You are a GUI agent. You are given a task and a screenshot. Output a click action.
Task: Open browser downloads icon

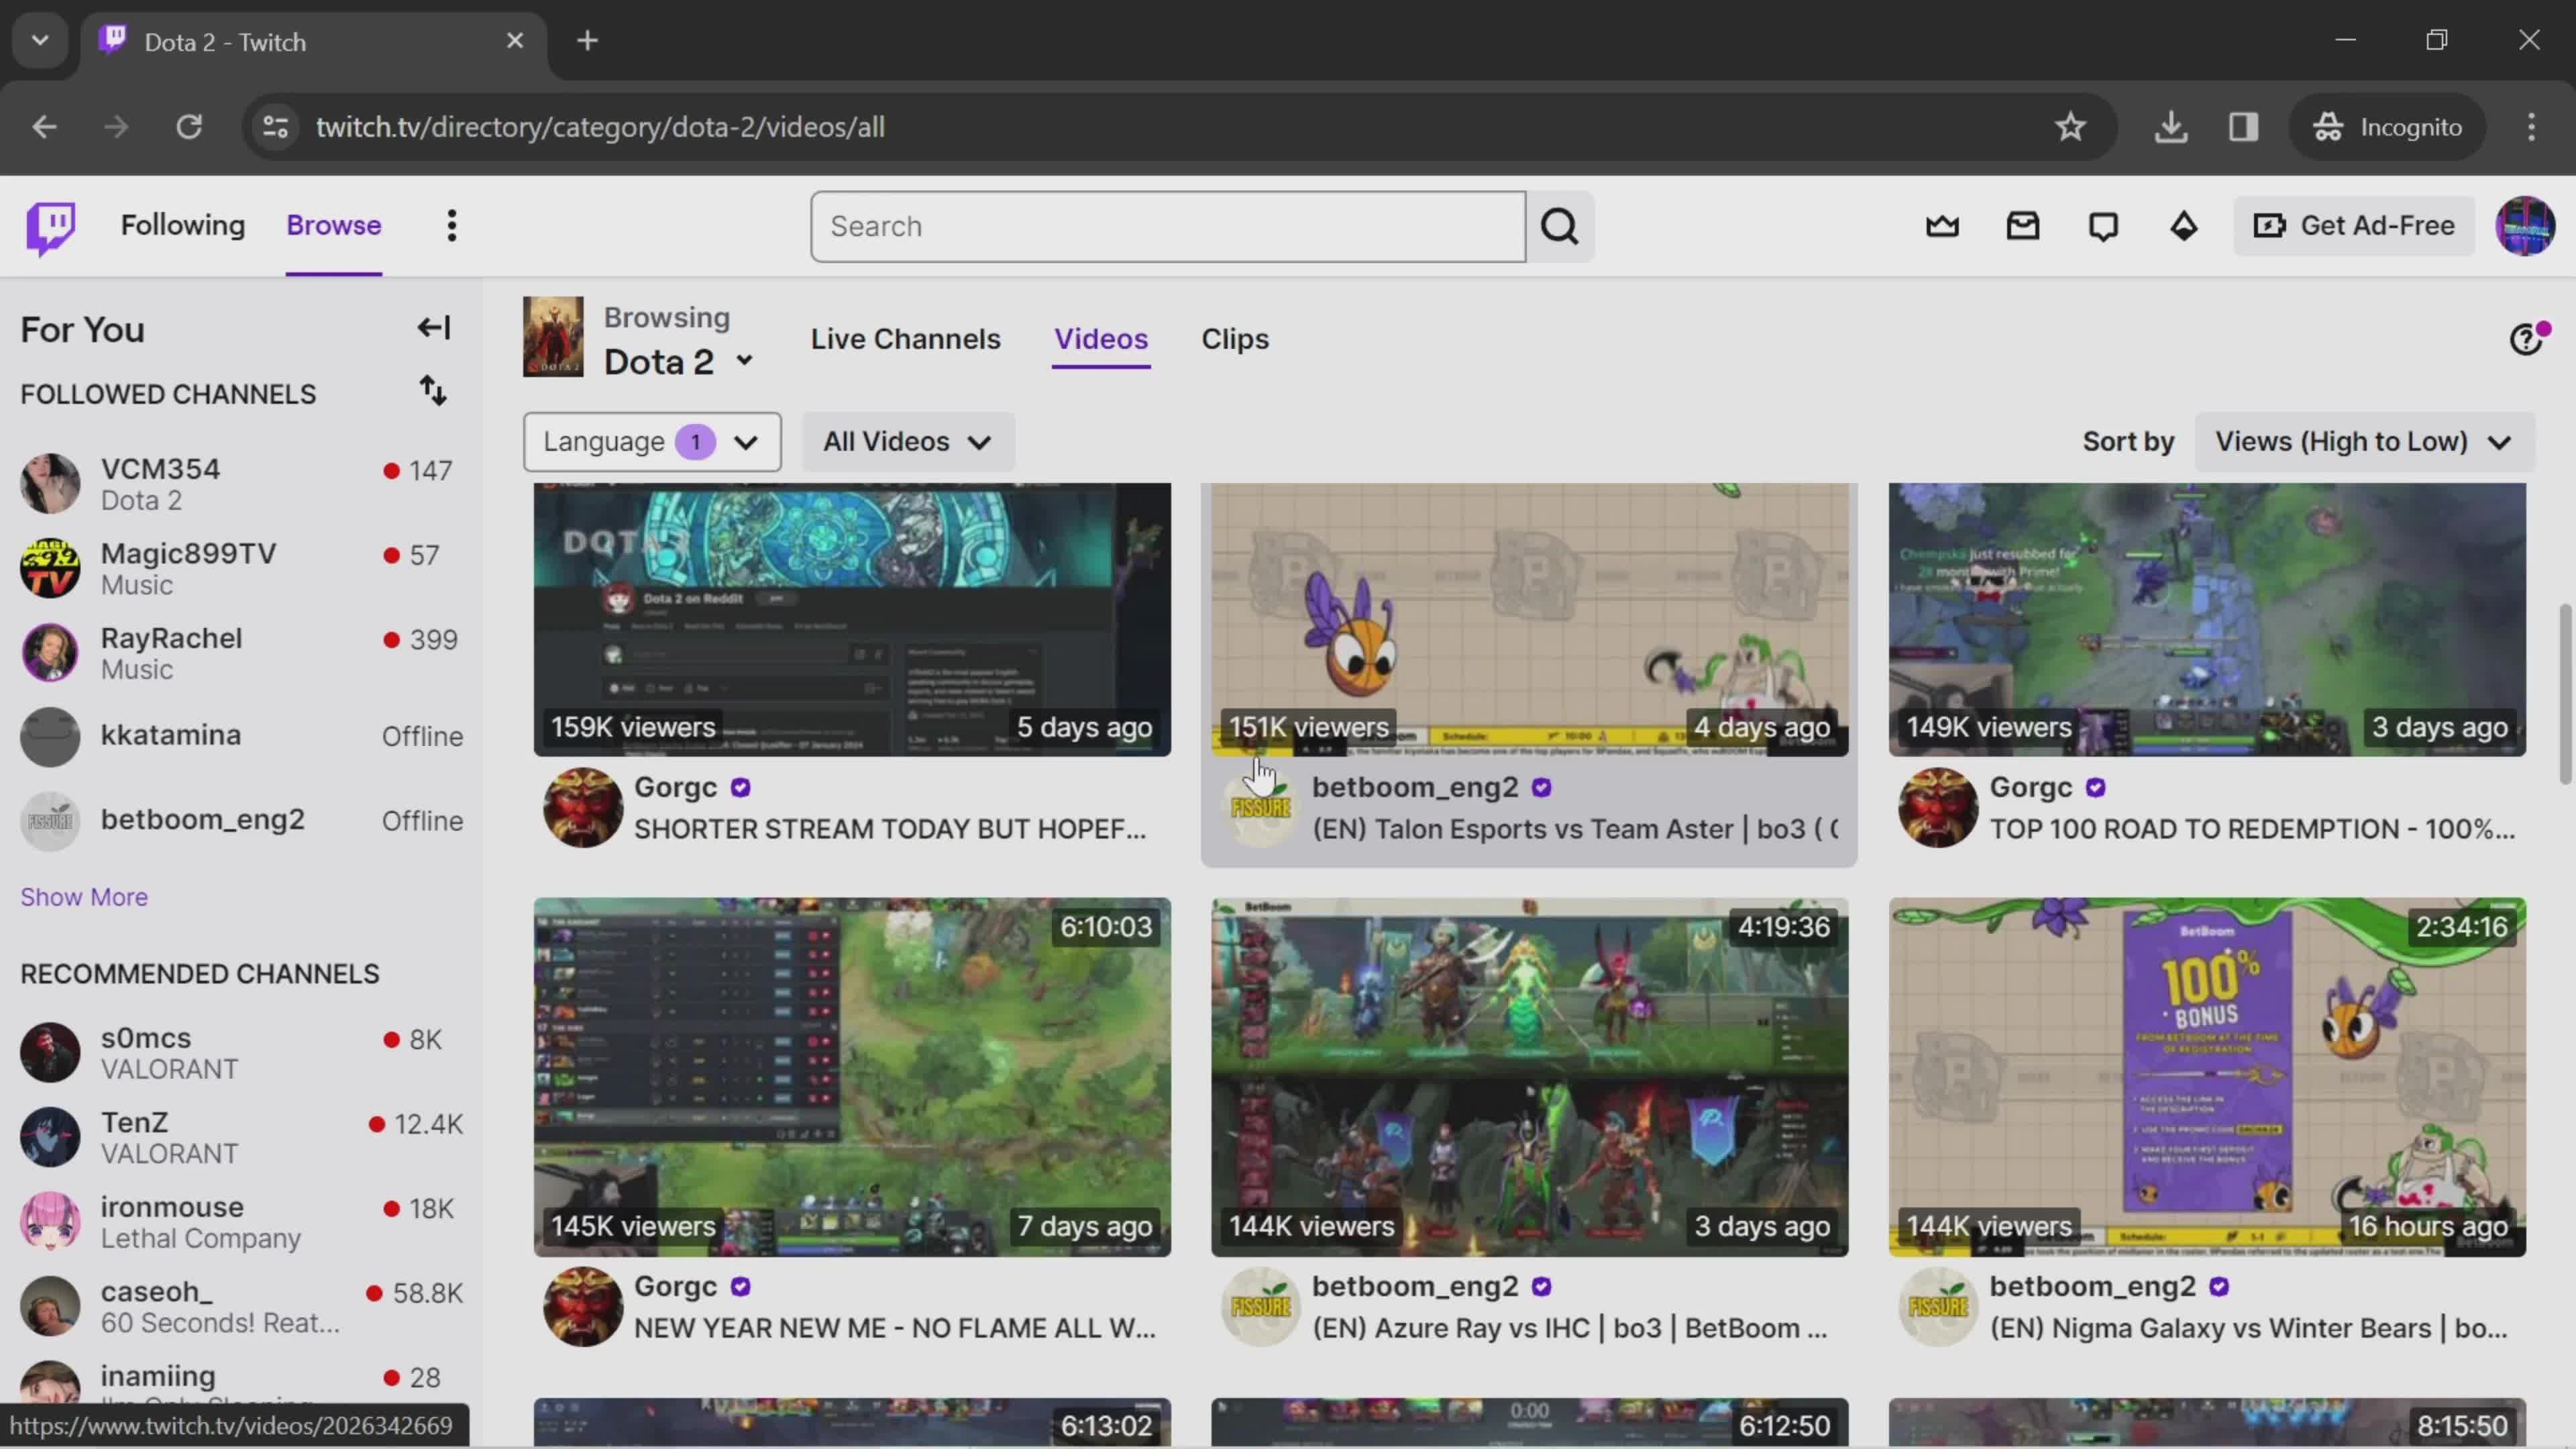pos(2170,127)
